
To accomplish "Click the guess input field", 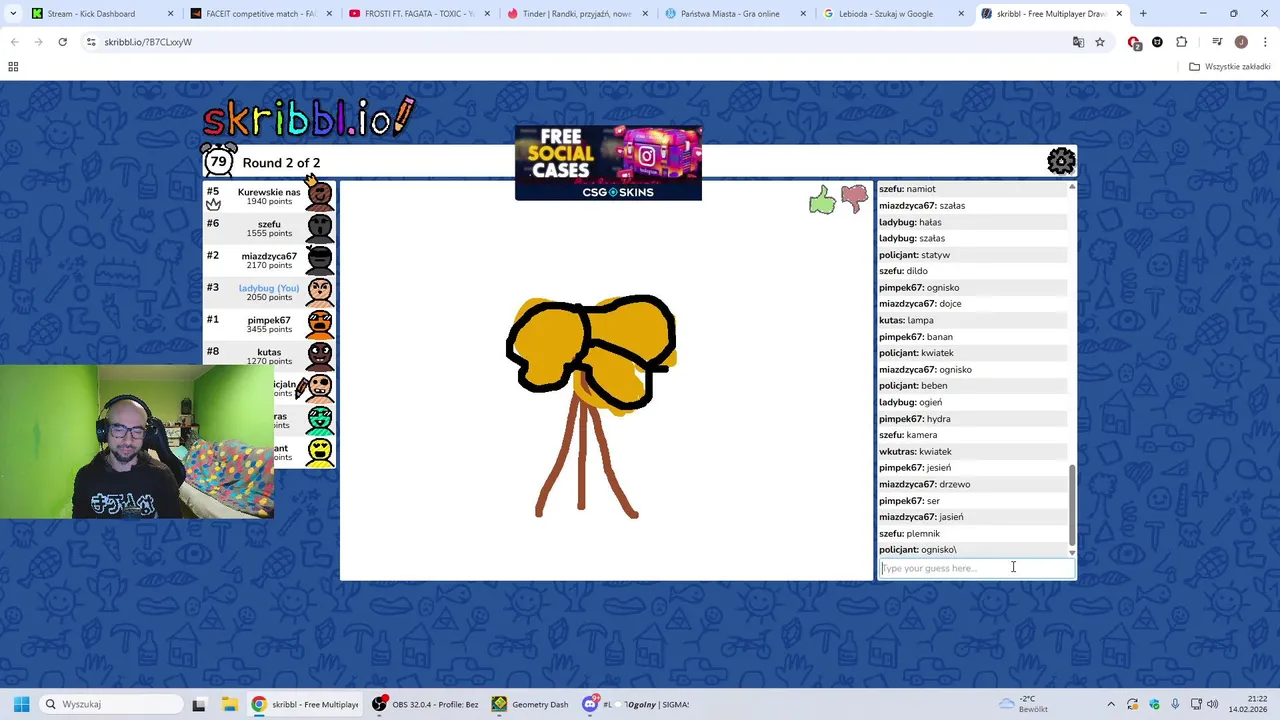I will tap(977, 568).
